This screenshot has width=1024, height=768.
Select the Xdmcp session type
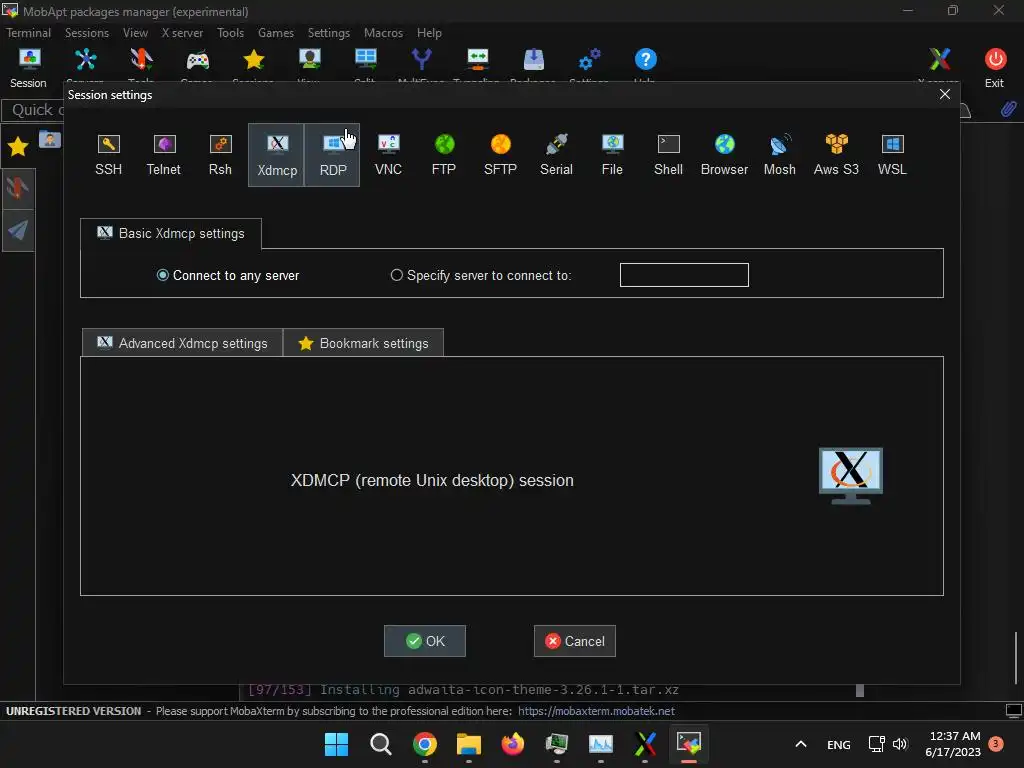[276, 155]
